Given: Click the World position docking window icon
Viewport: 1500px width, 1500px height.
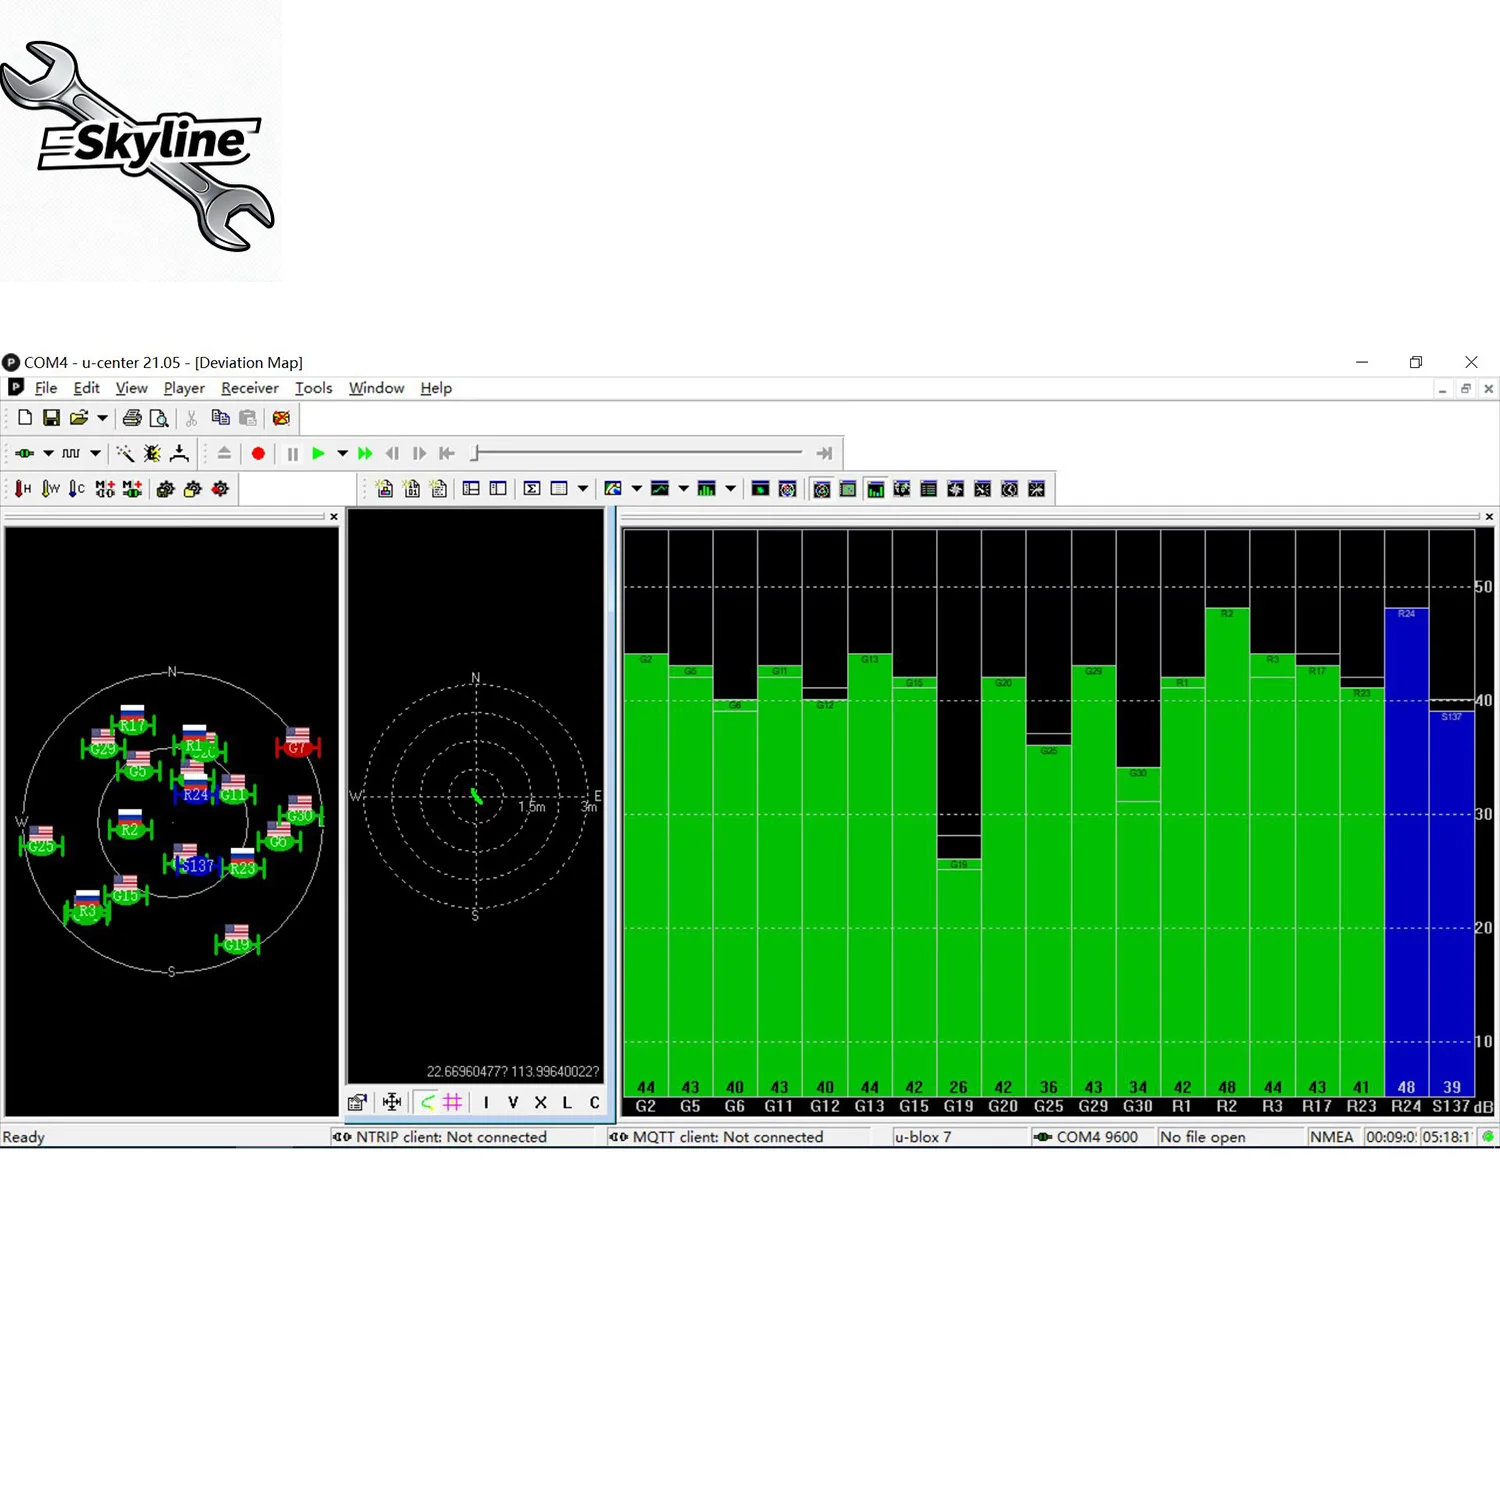Looking at the screenshot, I should pos(902,488).
